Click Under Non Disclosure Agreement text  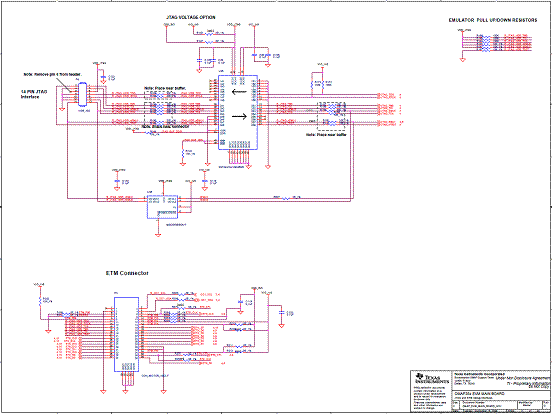[523, 378]
